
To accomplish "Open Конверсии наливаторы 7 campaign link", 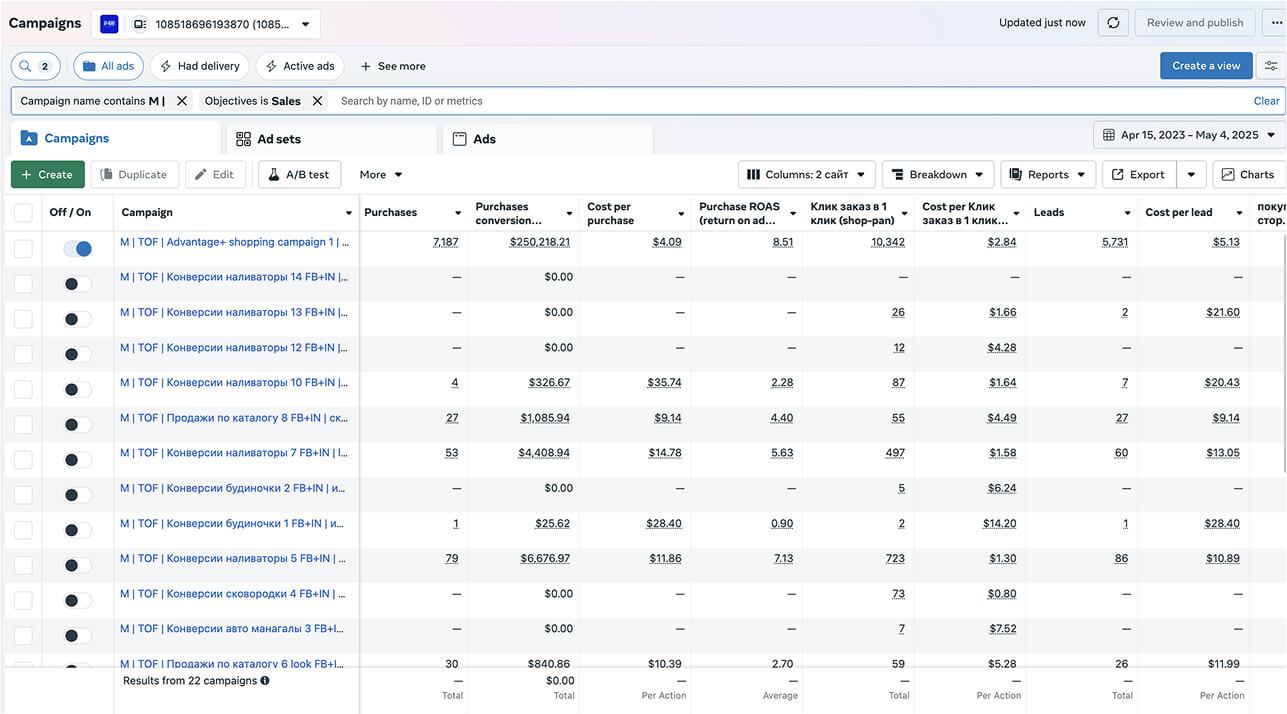I will pos(234,453).
